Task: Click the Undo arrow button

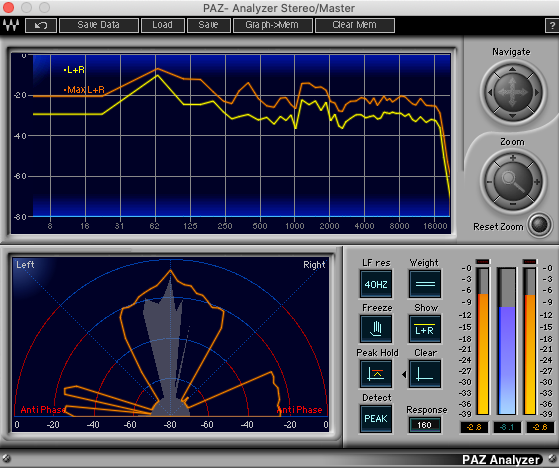Action: point(41,25)
